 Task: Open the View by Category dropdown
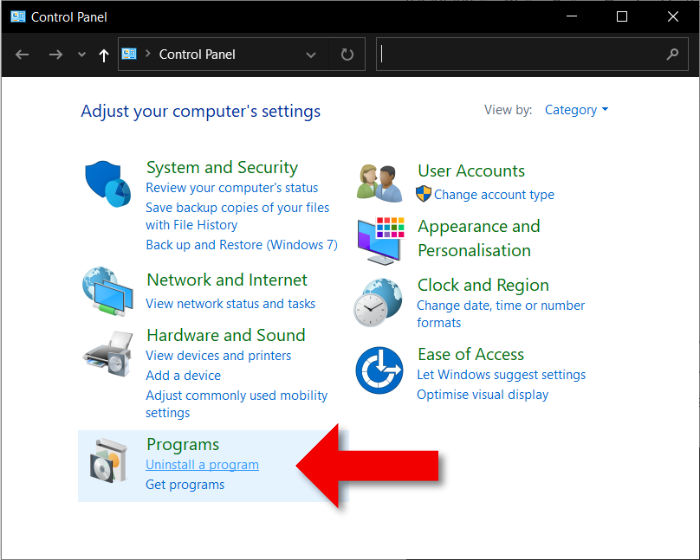pyautogui.click(x=576, y=109)
